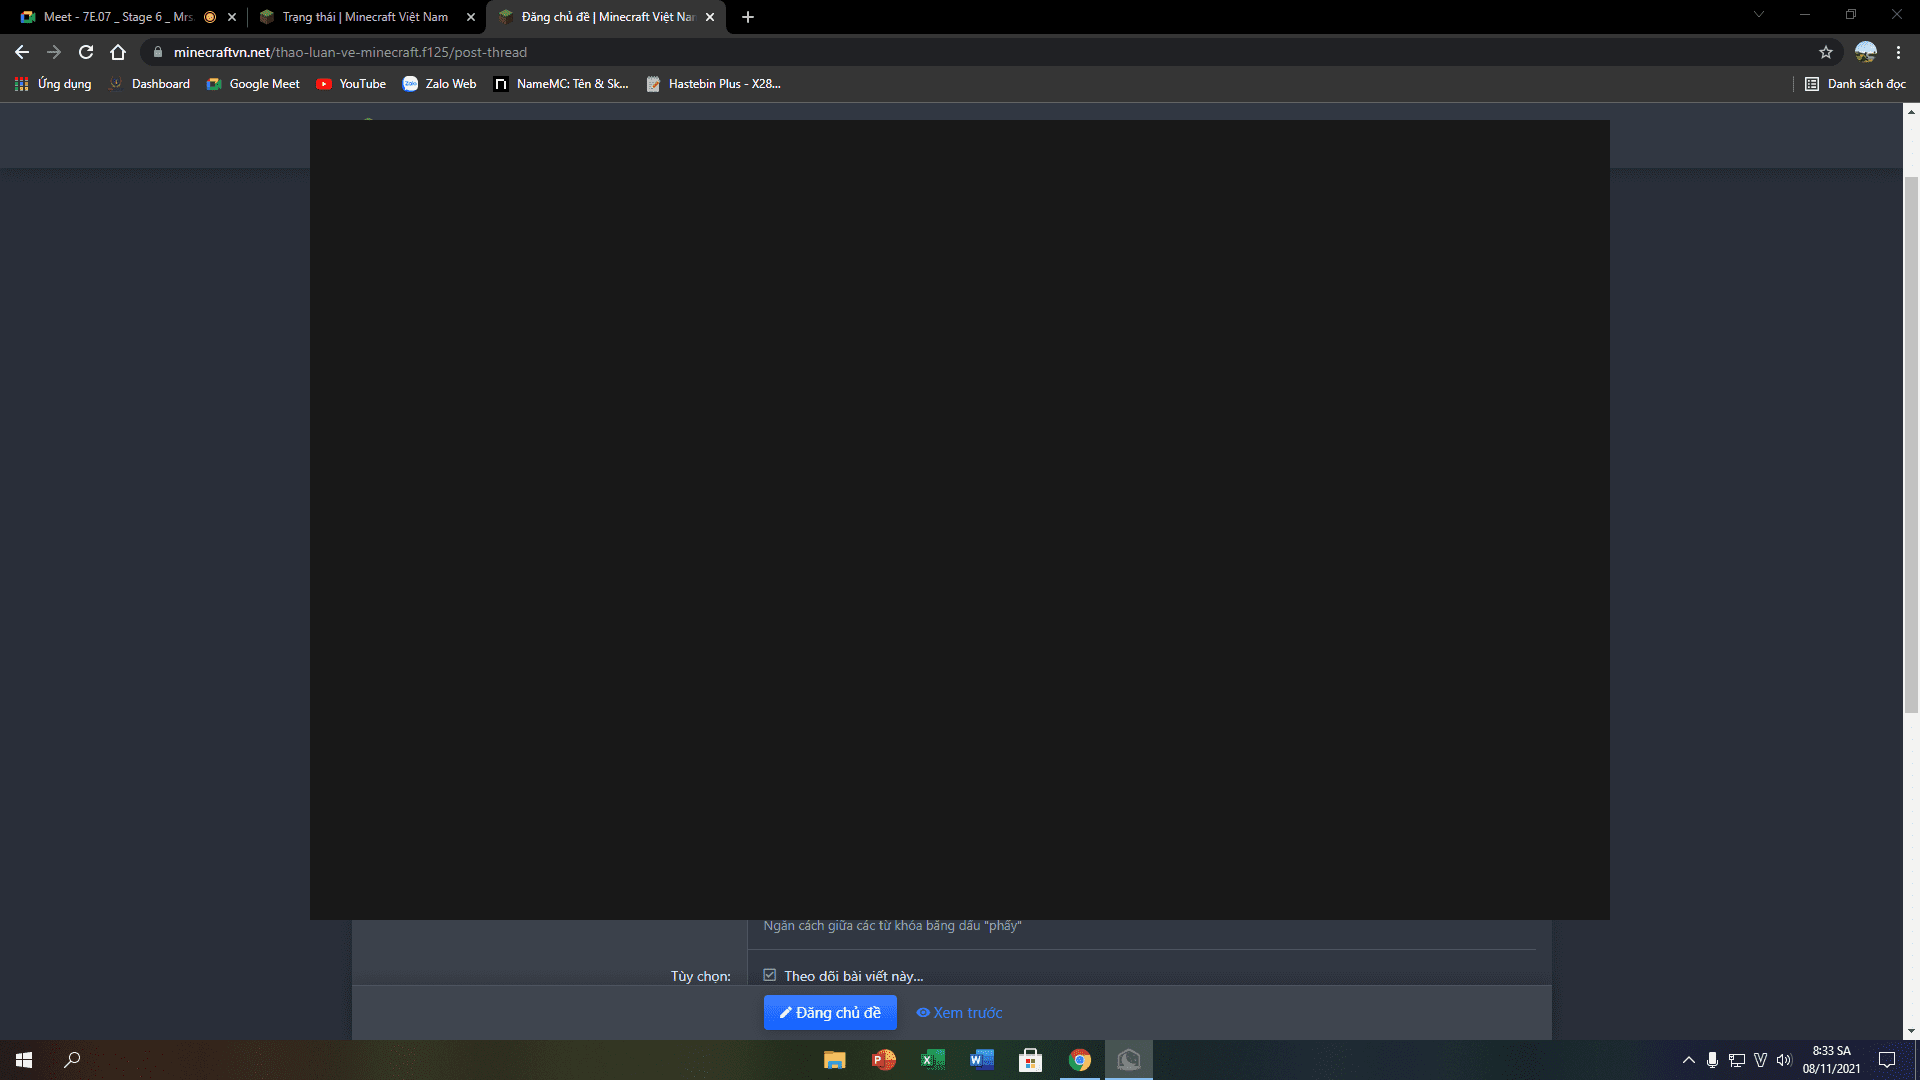Click the page vertical scrollbar thumb

[1911, 445]
